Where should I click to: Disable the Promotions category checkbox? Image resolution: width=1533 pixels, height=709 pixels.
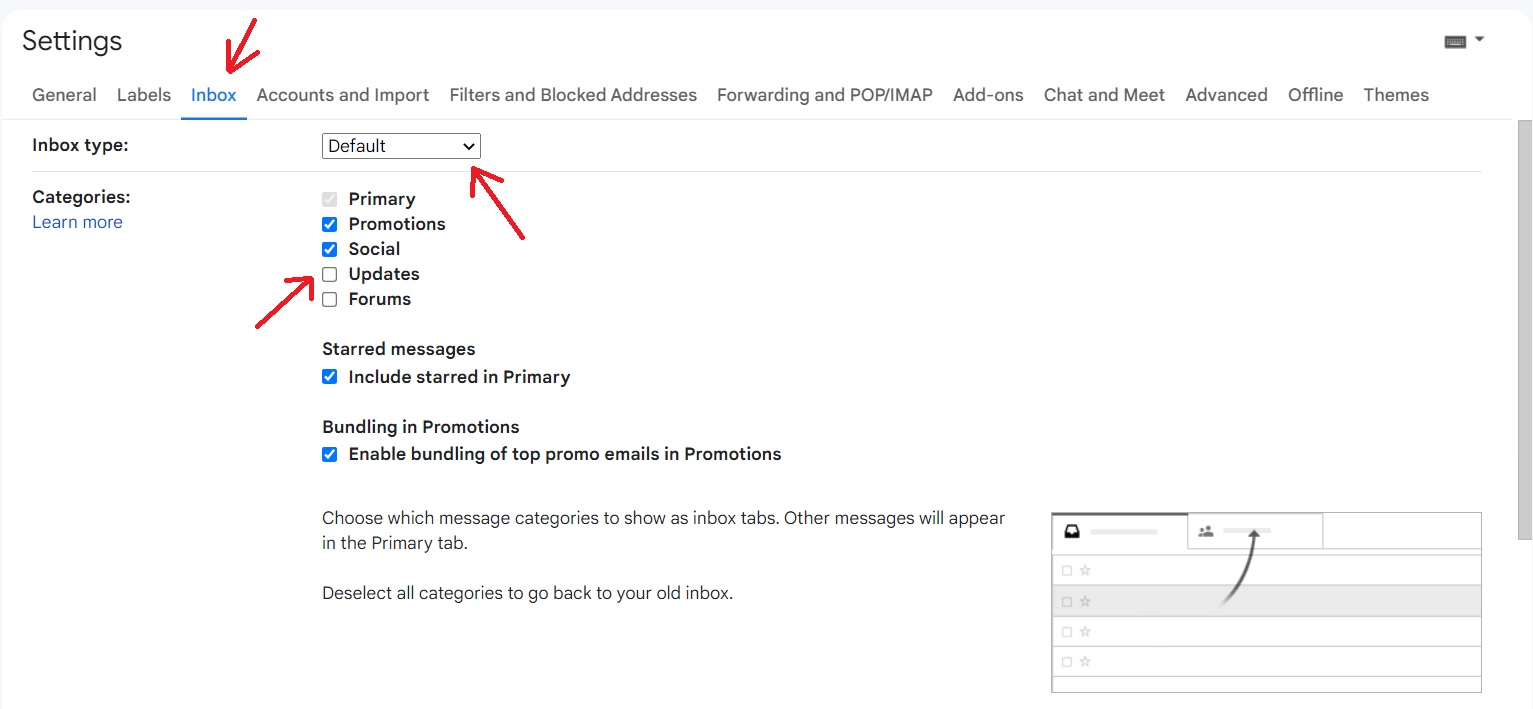(x=330, y=224)
